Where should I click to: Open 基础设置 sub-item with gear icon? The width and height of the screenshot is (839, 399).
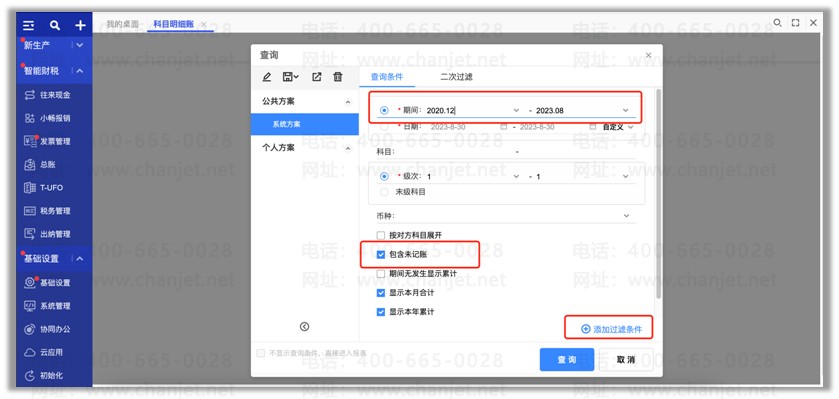point(48,282)
